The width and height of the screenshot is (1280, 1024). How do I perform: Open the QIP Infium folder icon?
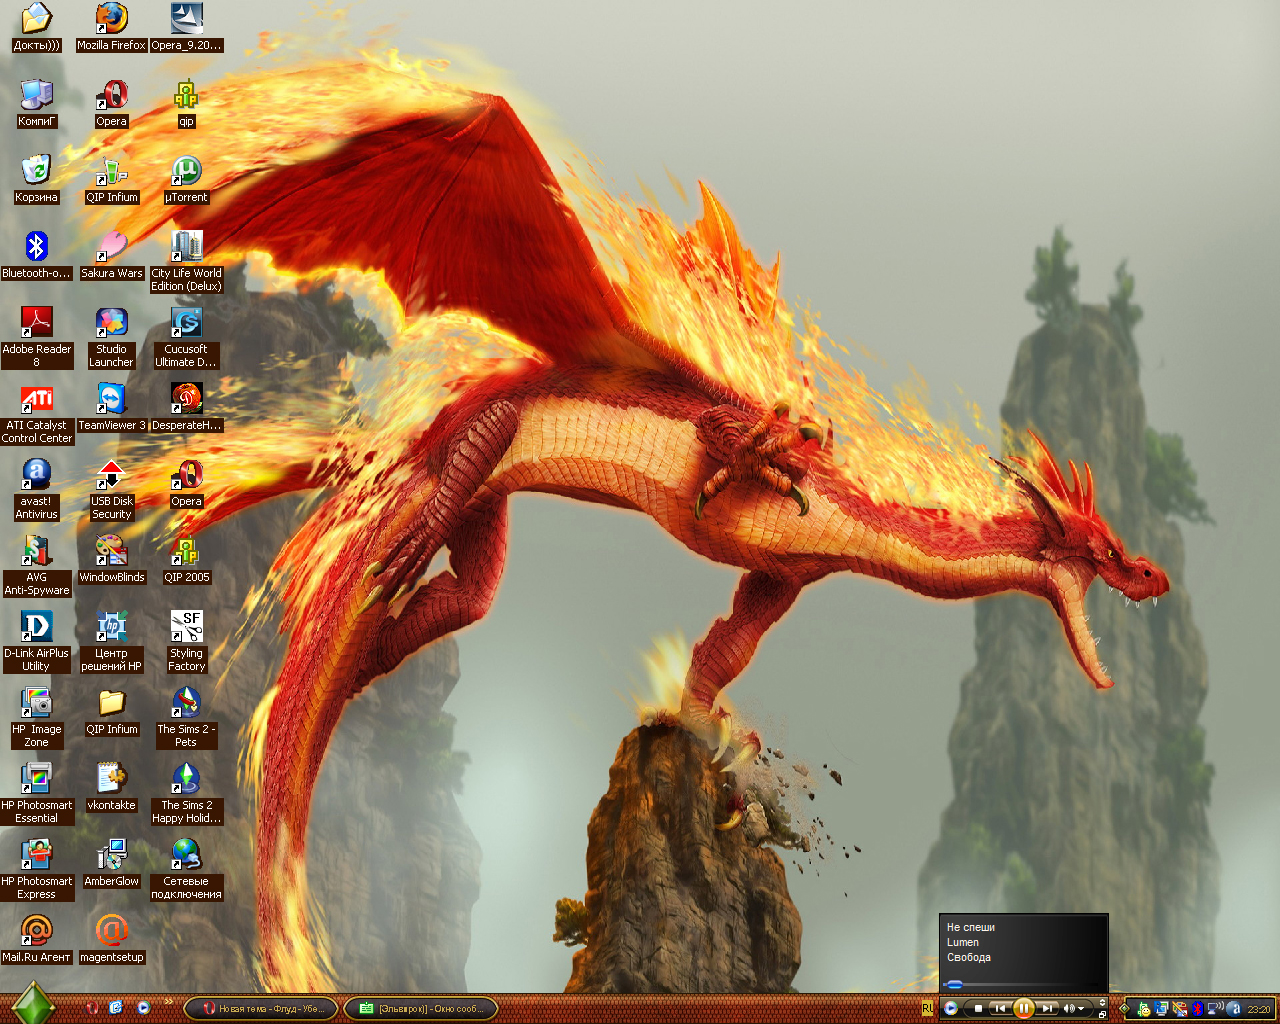(x=111, y=712)
